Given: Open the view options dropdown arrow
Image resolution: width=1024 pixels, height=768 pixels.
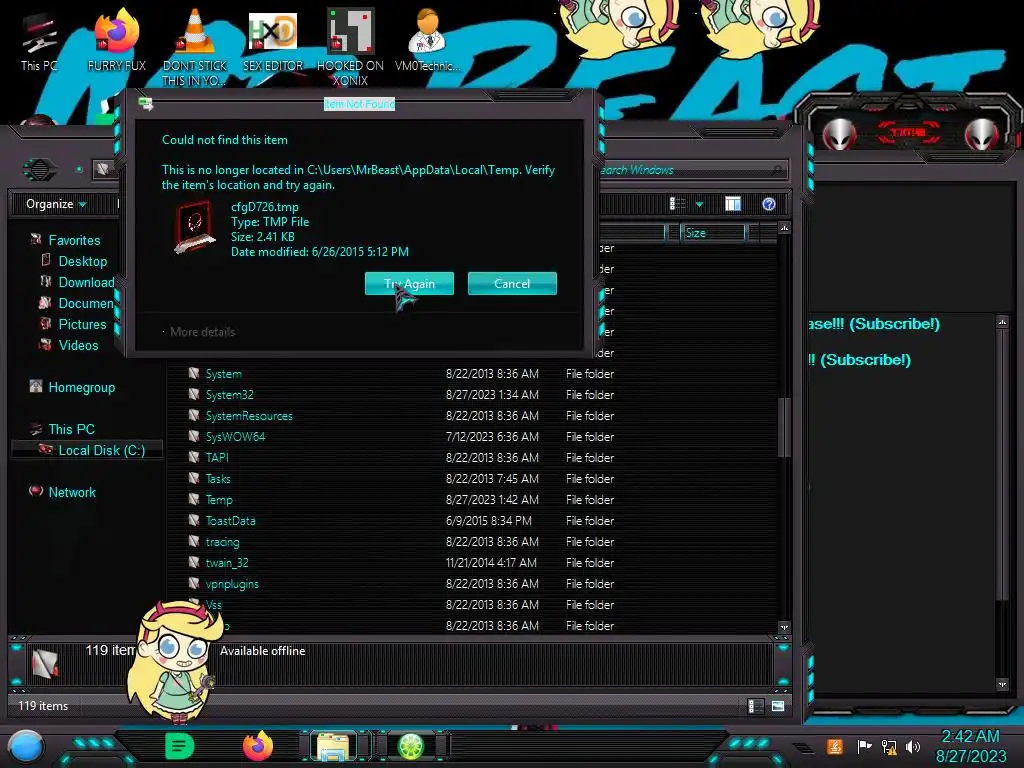Looking at the screenshot, I should [x=699, y=204].
